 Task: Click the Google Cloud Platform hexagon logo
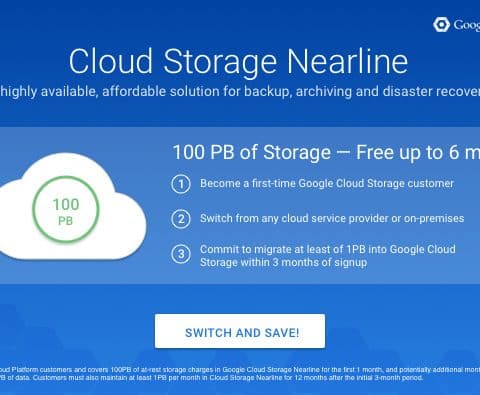coord(441,25)
